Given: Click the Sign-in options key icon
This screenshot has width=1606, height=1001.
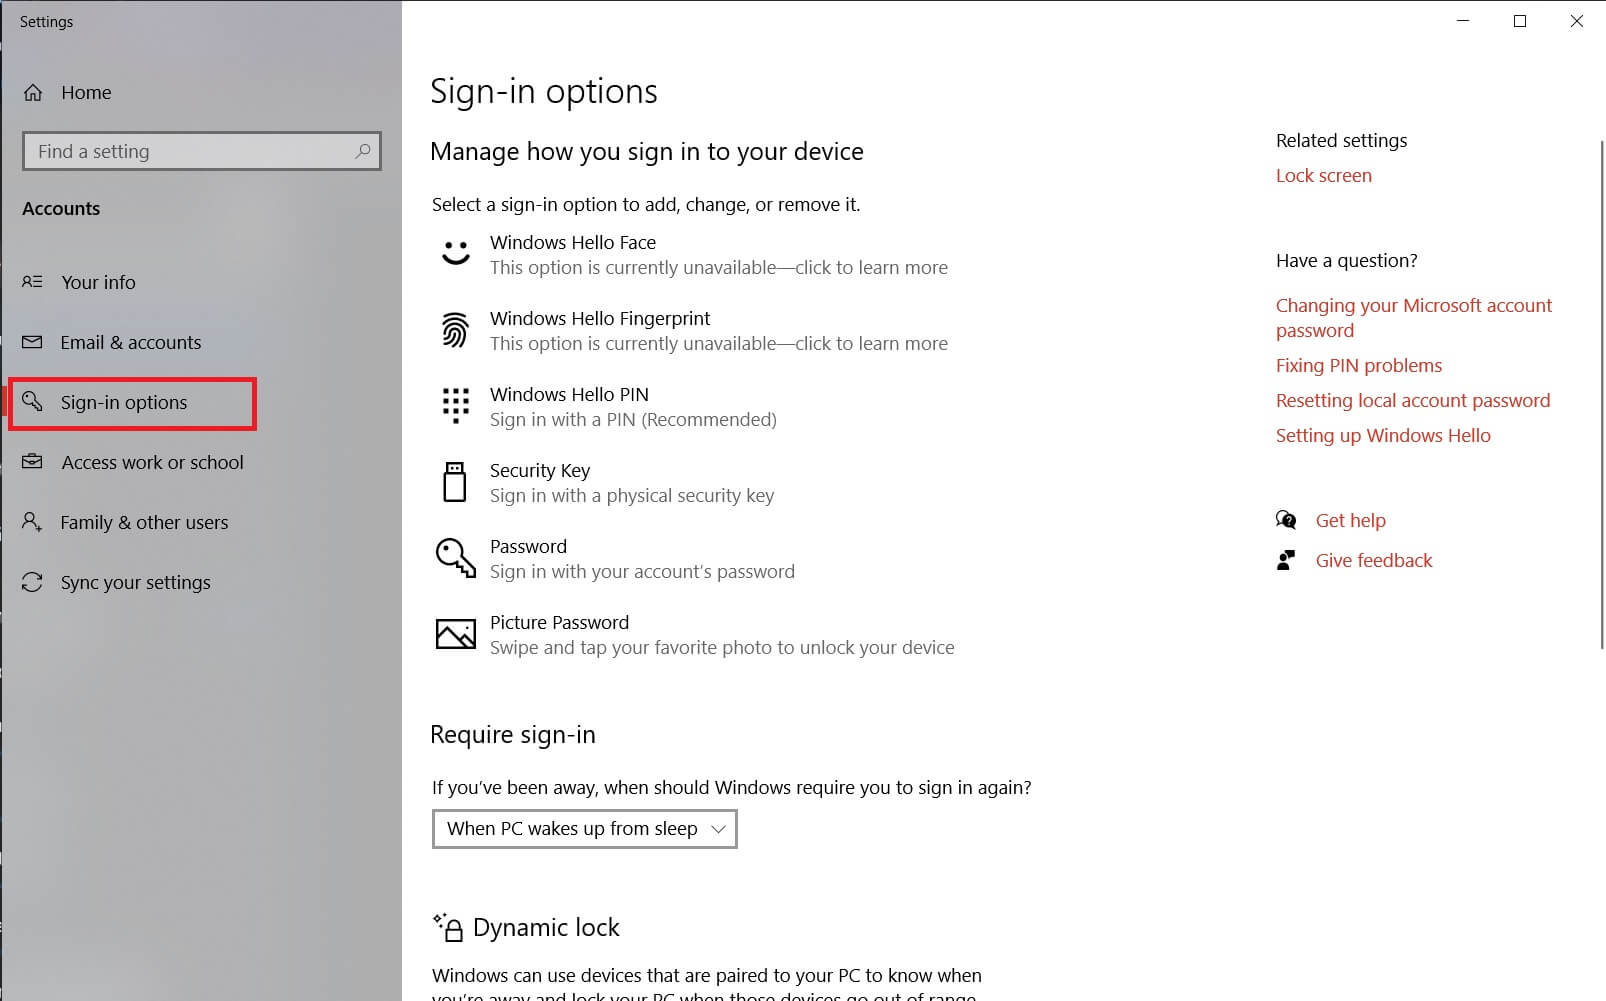Looking at the screenshot, I should click(x=32, y=401).
